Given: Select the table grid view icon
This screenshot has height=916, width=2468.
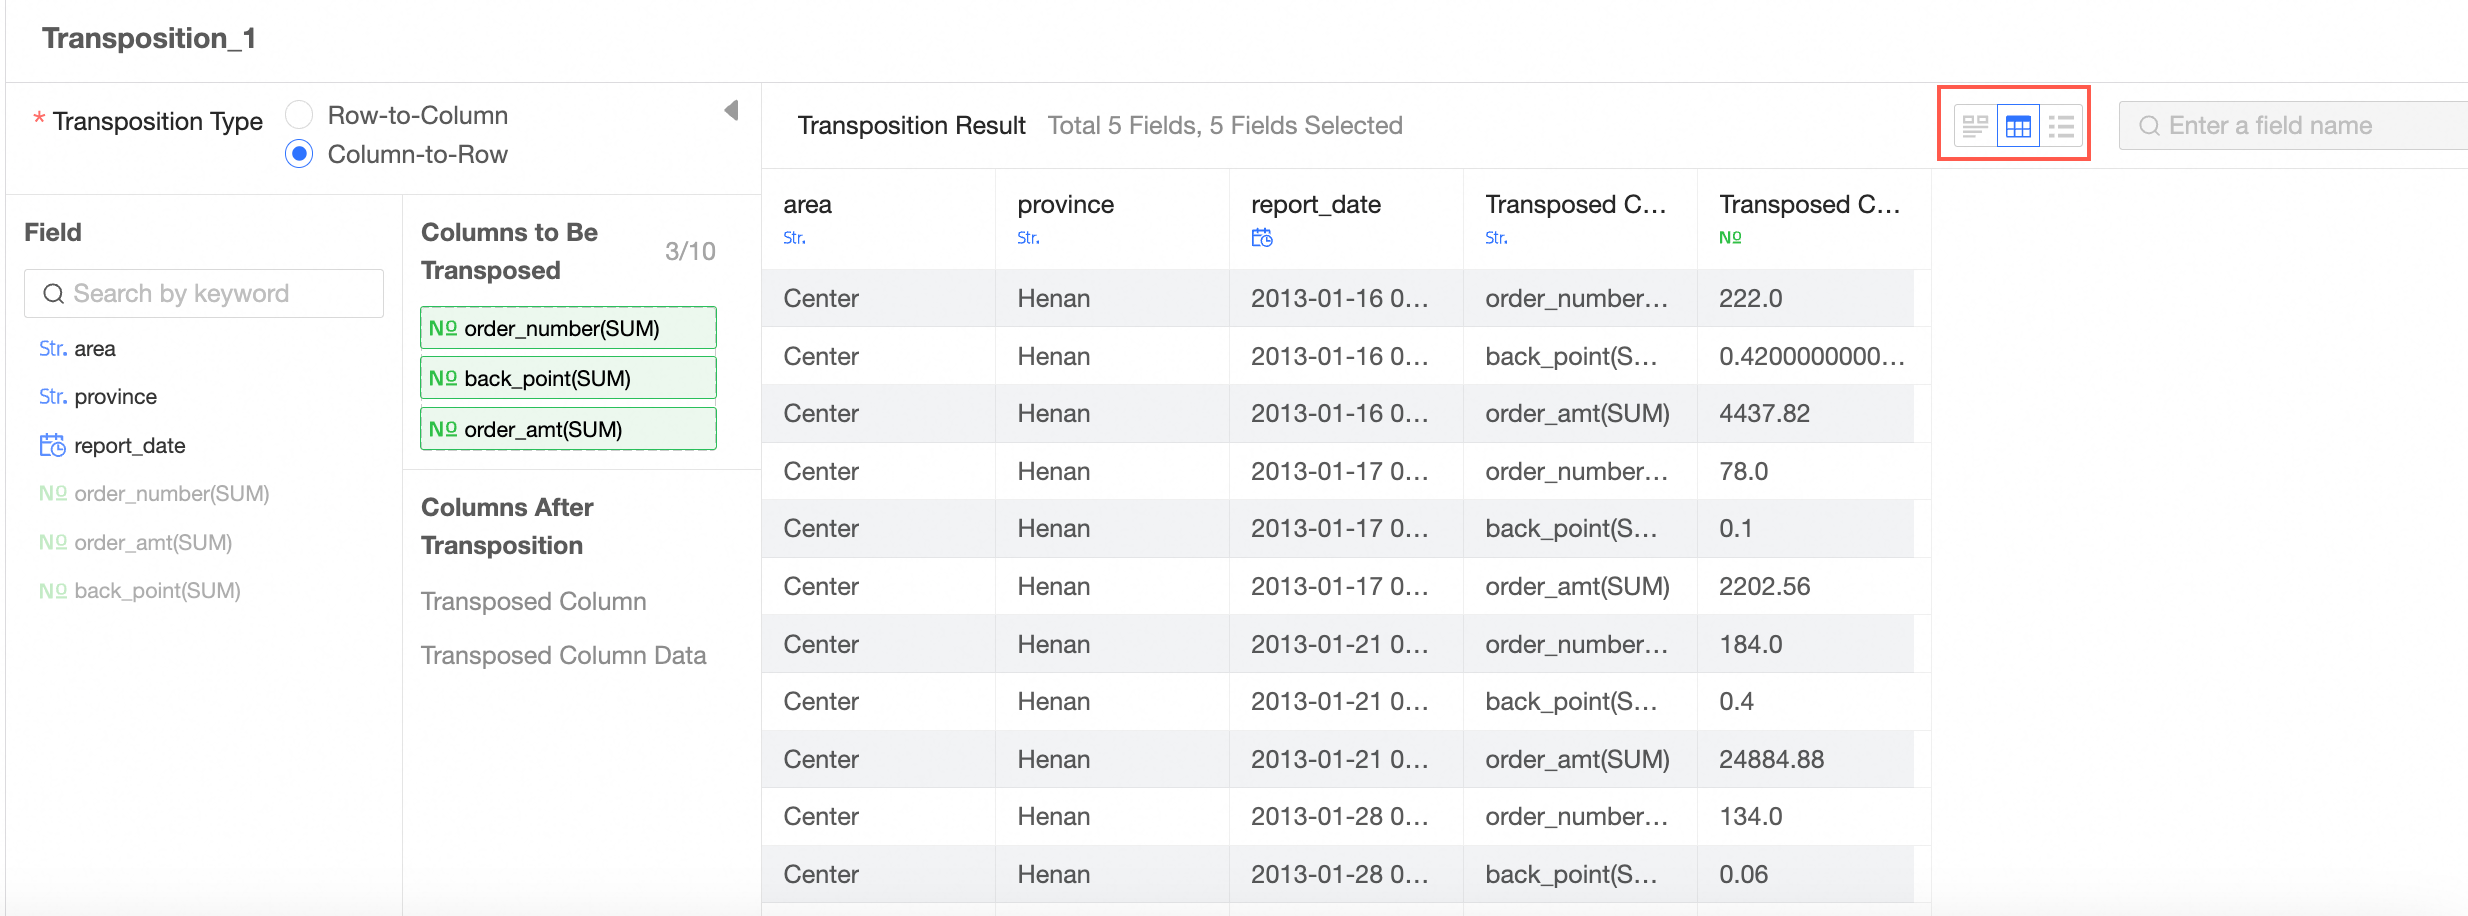Looking at the screenshot, I should pyautogui.click(x=2018, y=126).
